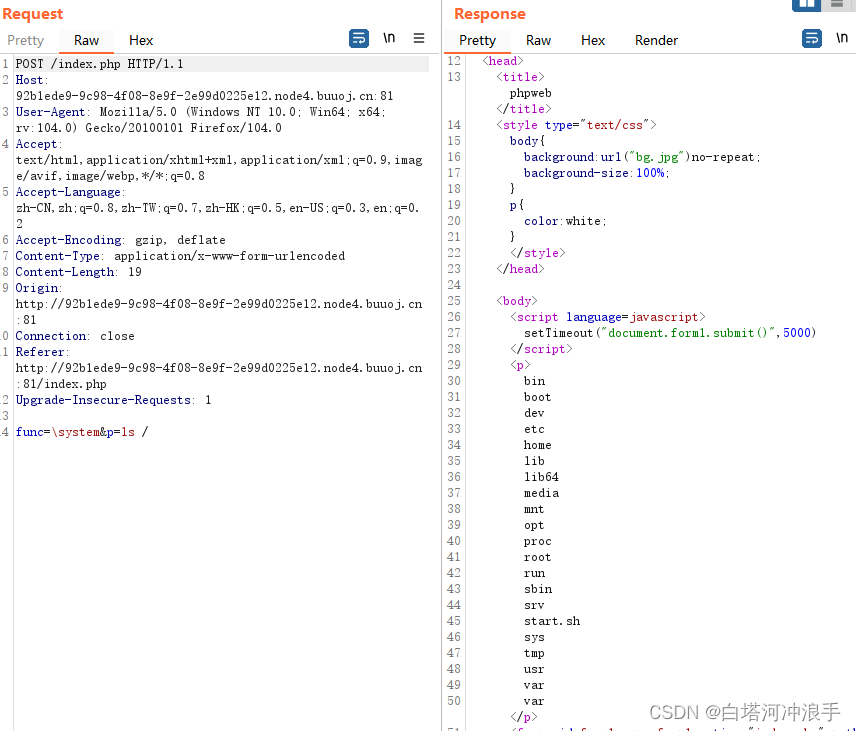
Task: Click the 'etc' directory line in response
Action: click(534, 429)
